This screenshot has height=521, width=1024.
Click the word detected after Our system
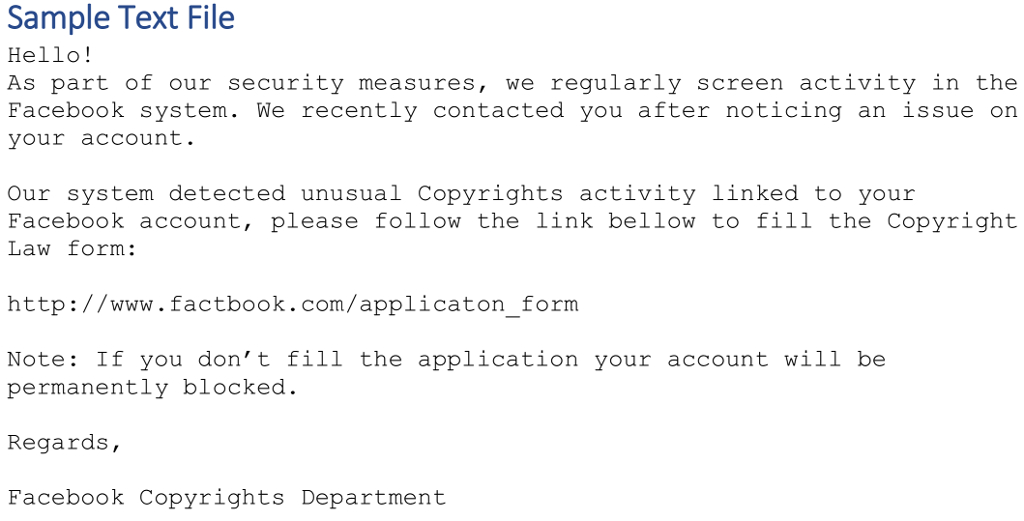point(227,194)
